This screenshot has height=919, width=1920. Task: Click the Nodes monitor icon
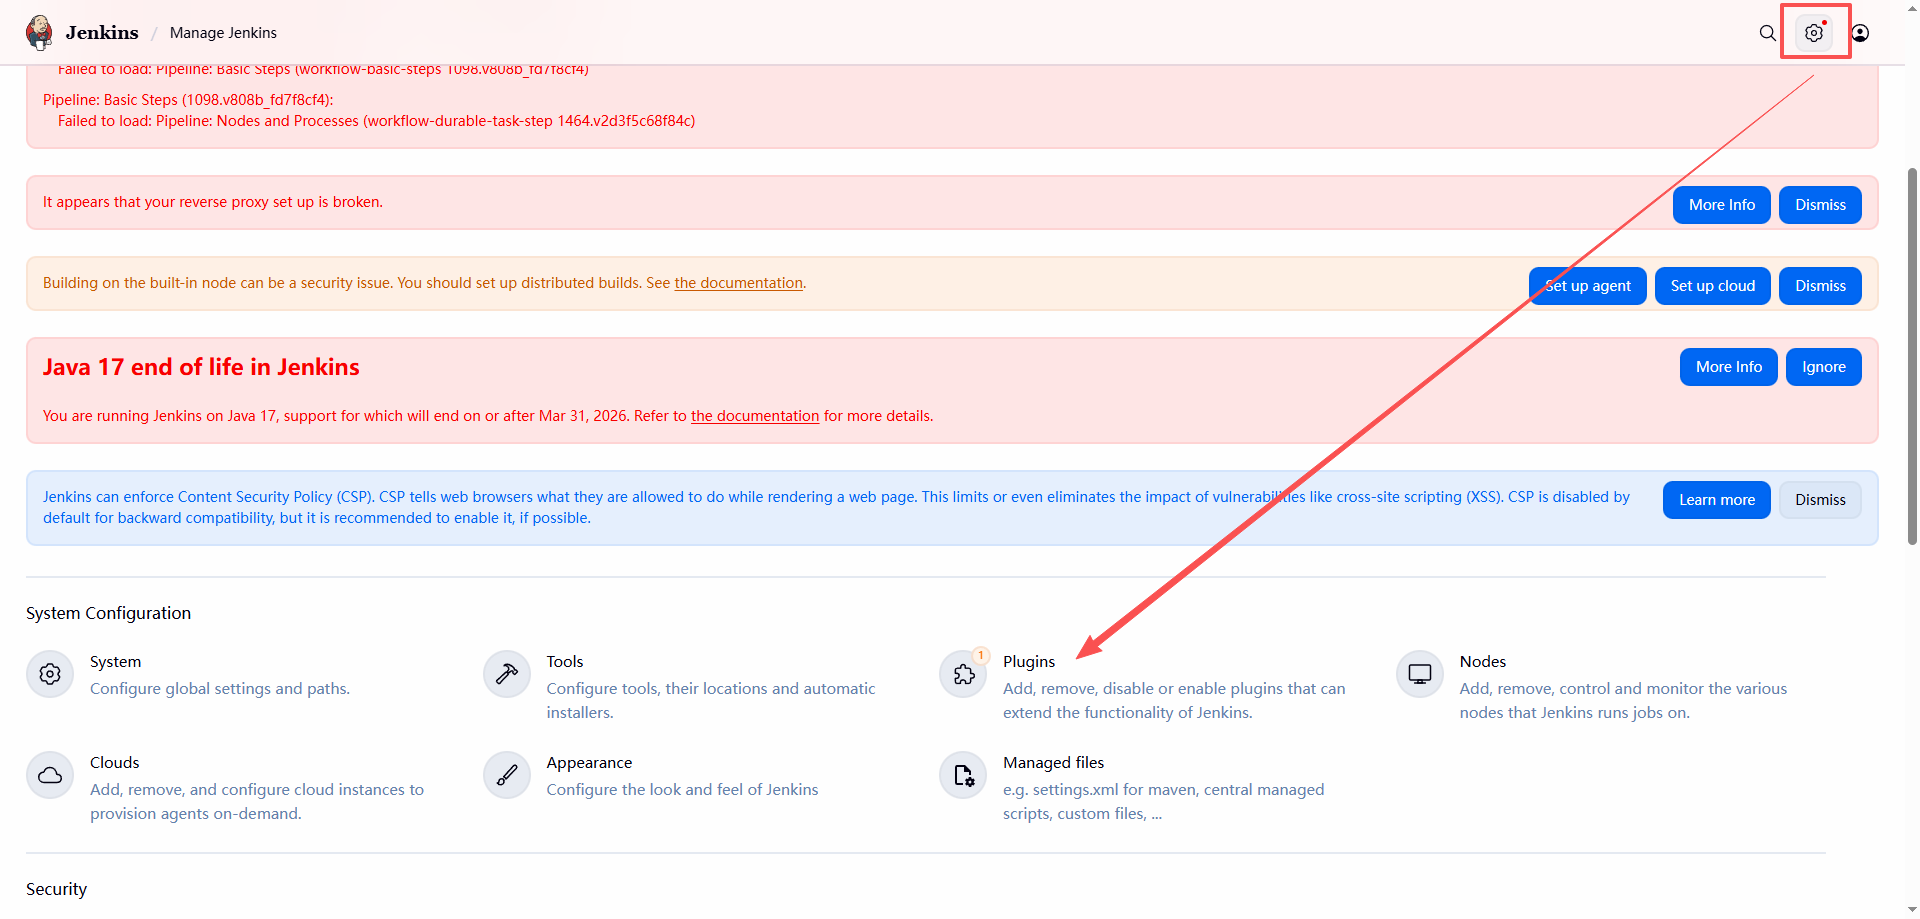coord(1420,674)
